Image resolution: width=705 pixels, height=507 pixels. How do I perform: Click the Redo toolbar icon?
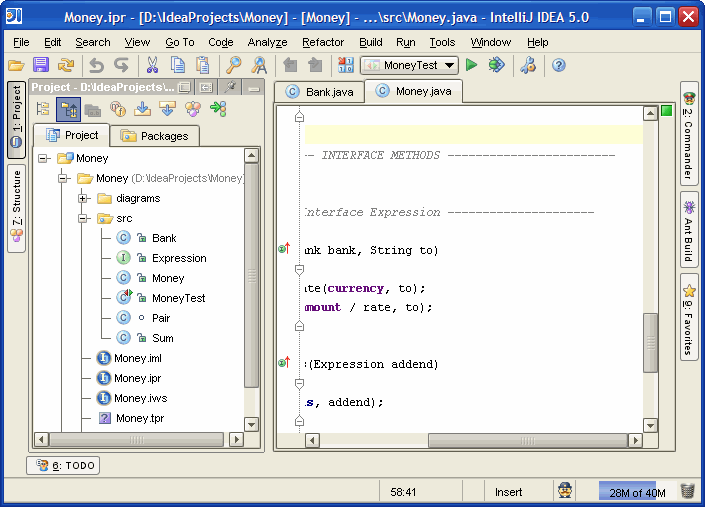tap(121, 66)
